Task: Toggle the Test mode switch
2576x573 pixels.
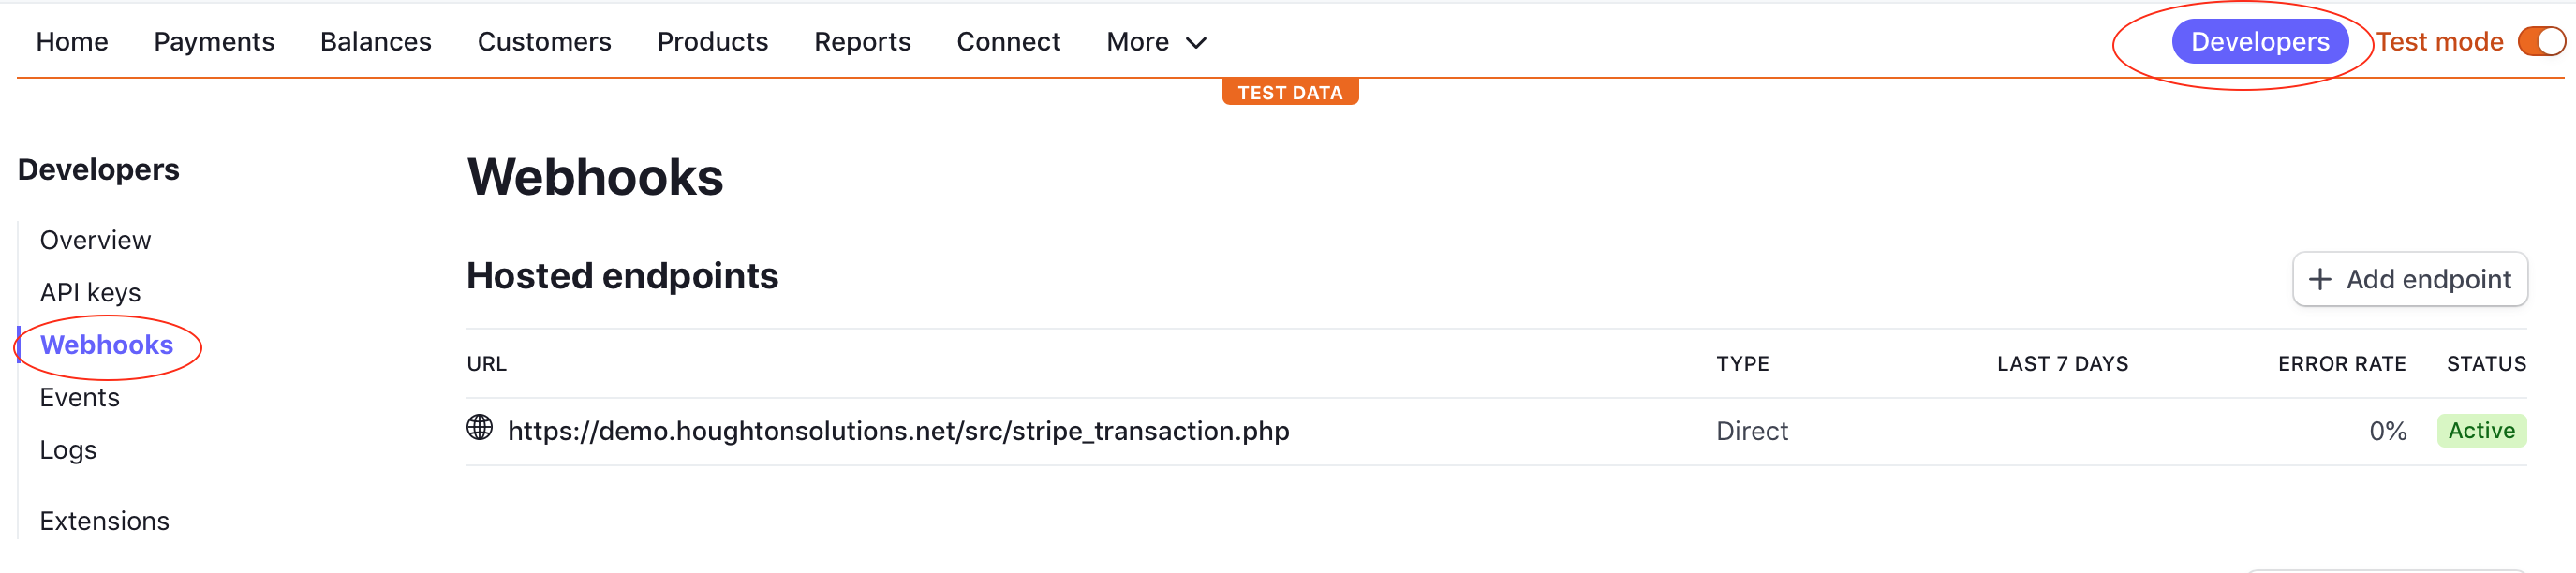Action: click(2541, 42)
